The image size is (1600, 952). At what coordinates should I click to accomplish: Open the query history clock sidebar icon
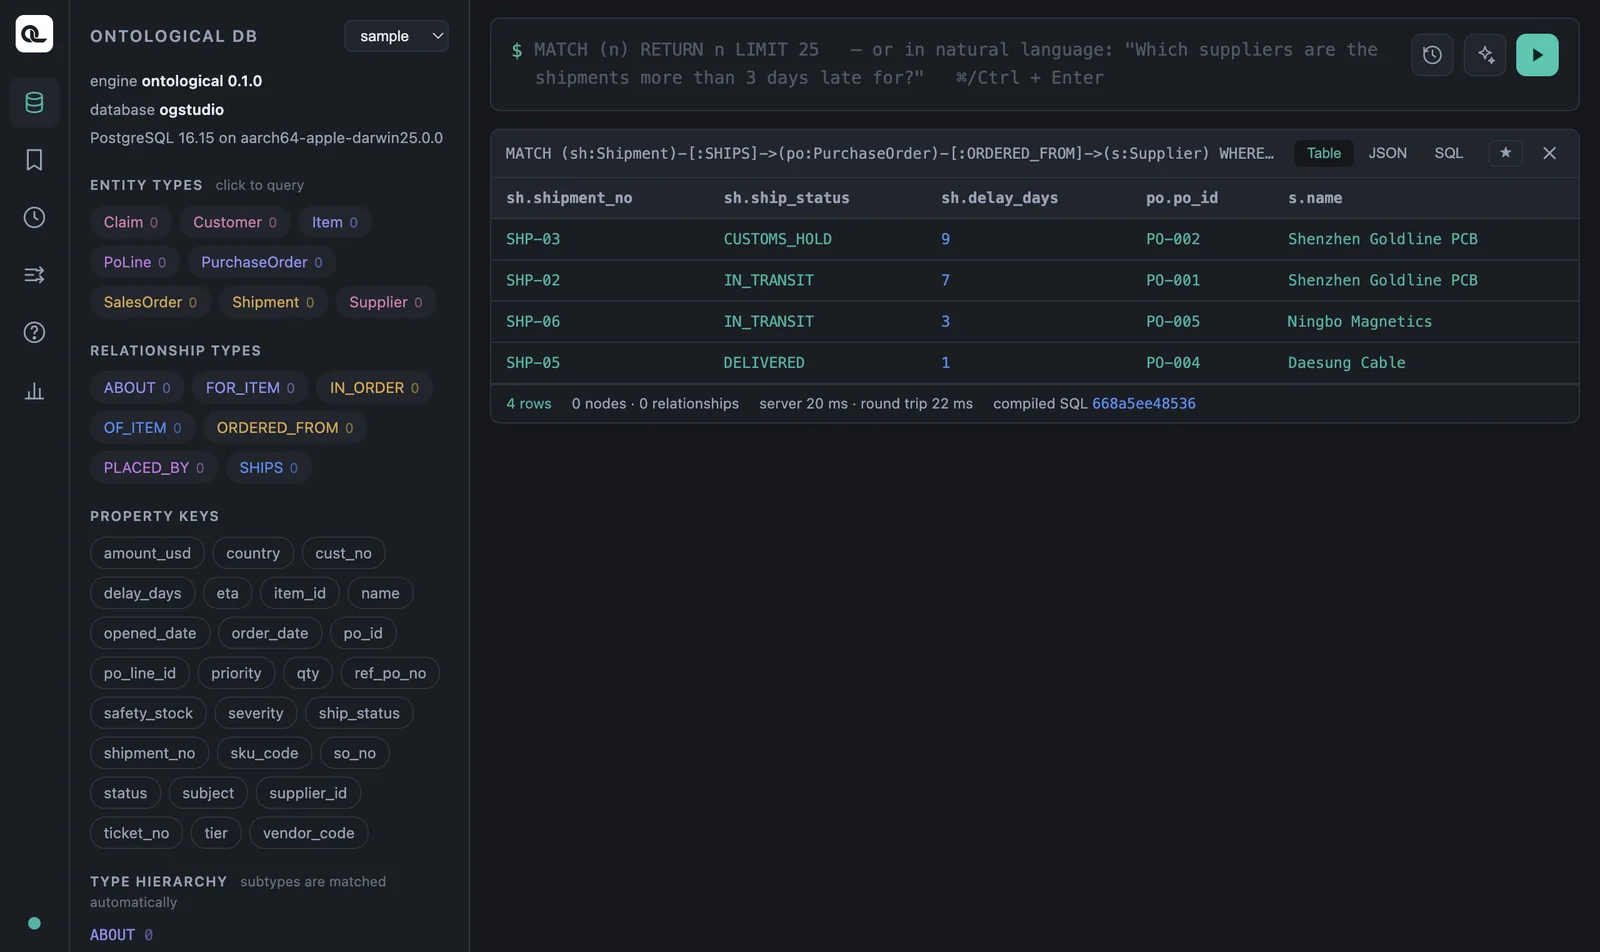(34, 217)
